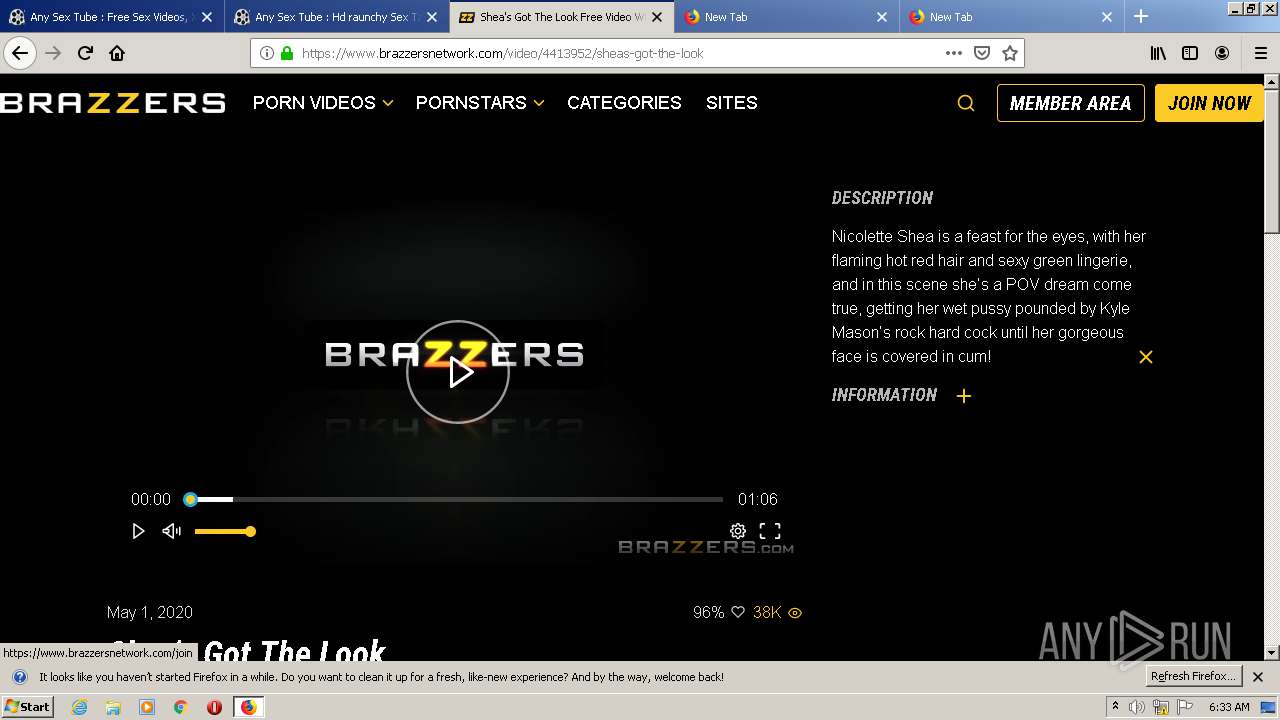Click the eye views icon
1280x720 pixels.
pos(795,613)
